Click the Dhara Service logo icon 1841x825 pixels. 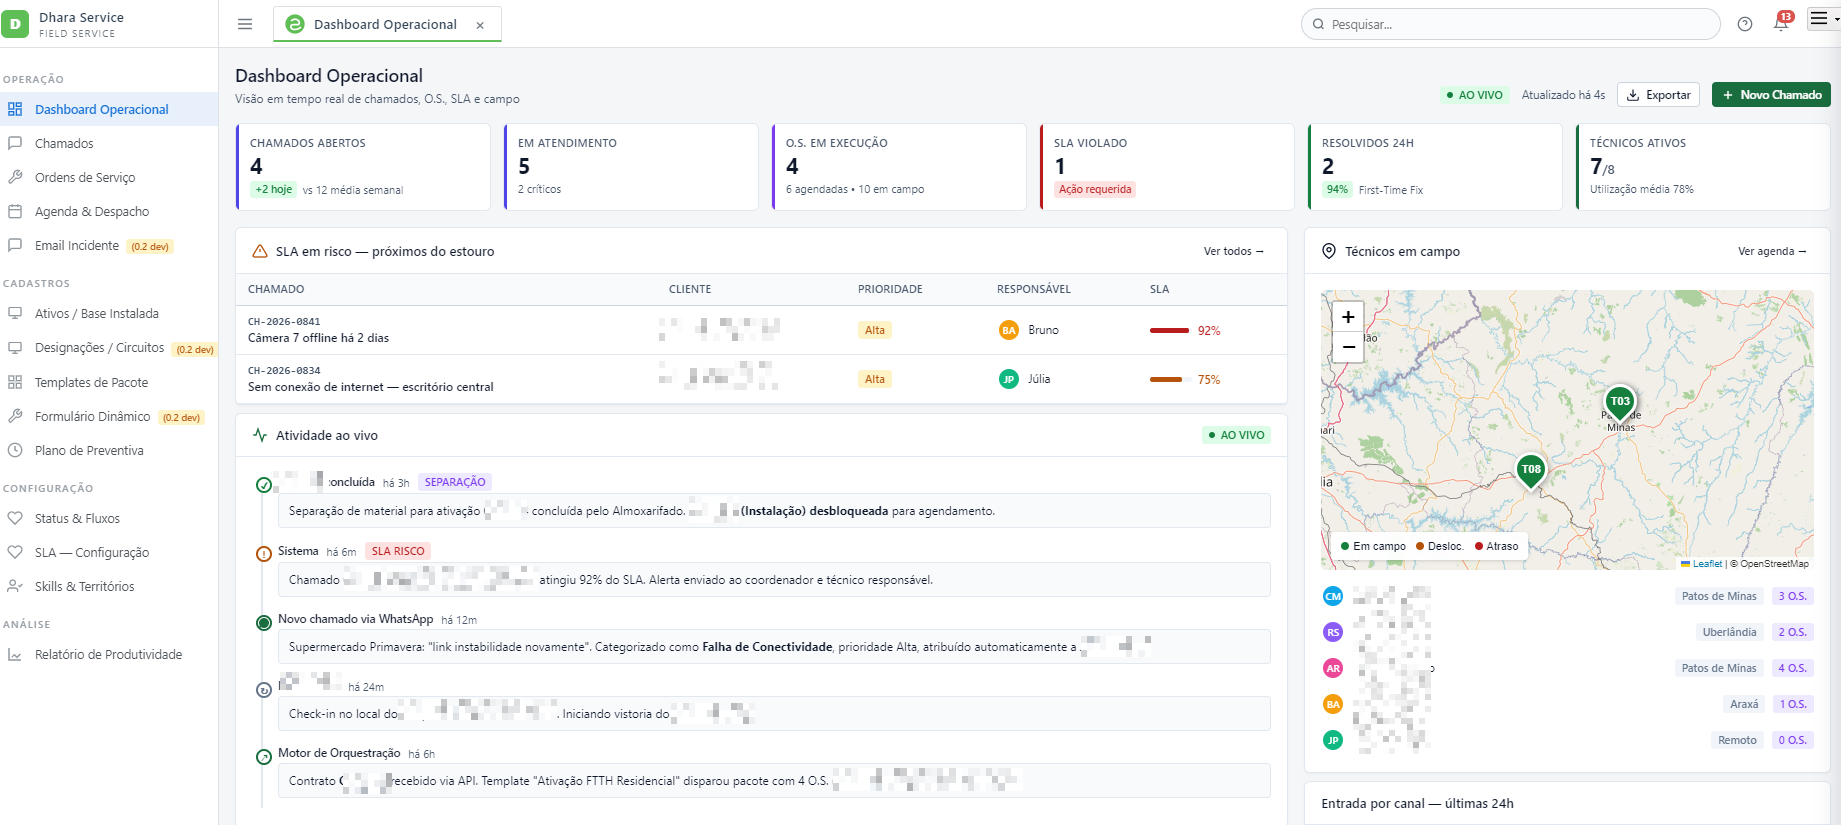tap(15, 24)
